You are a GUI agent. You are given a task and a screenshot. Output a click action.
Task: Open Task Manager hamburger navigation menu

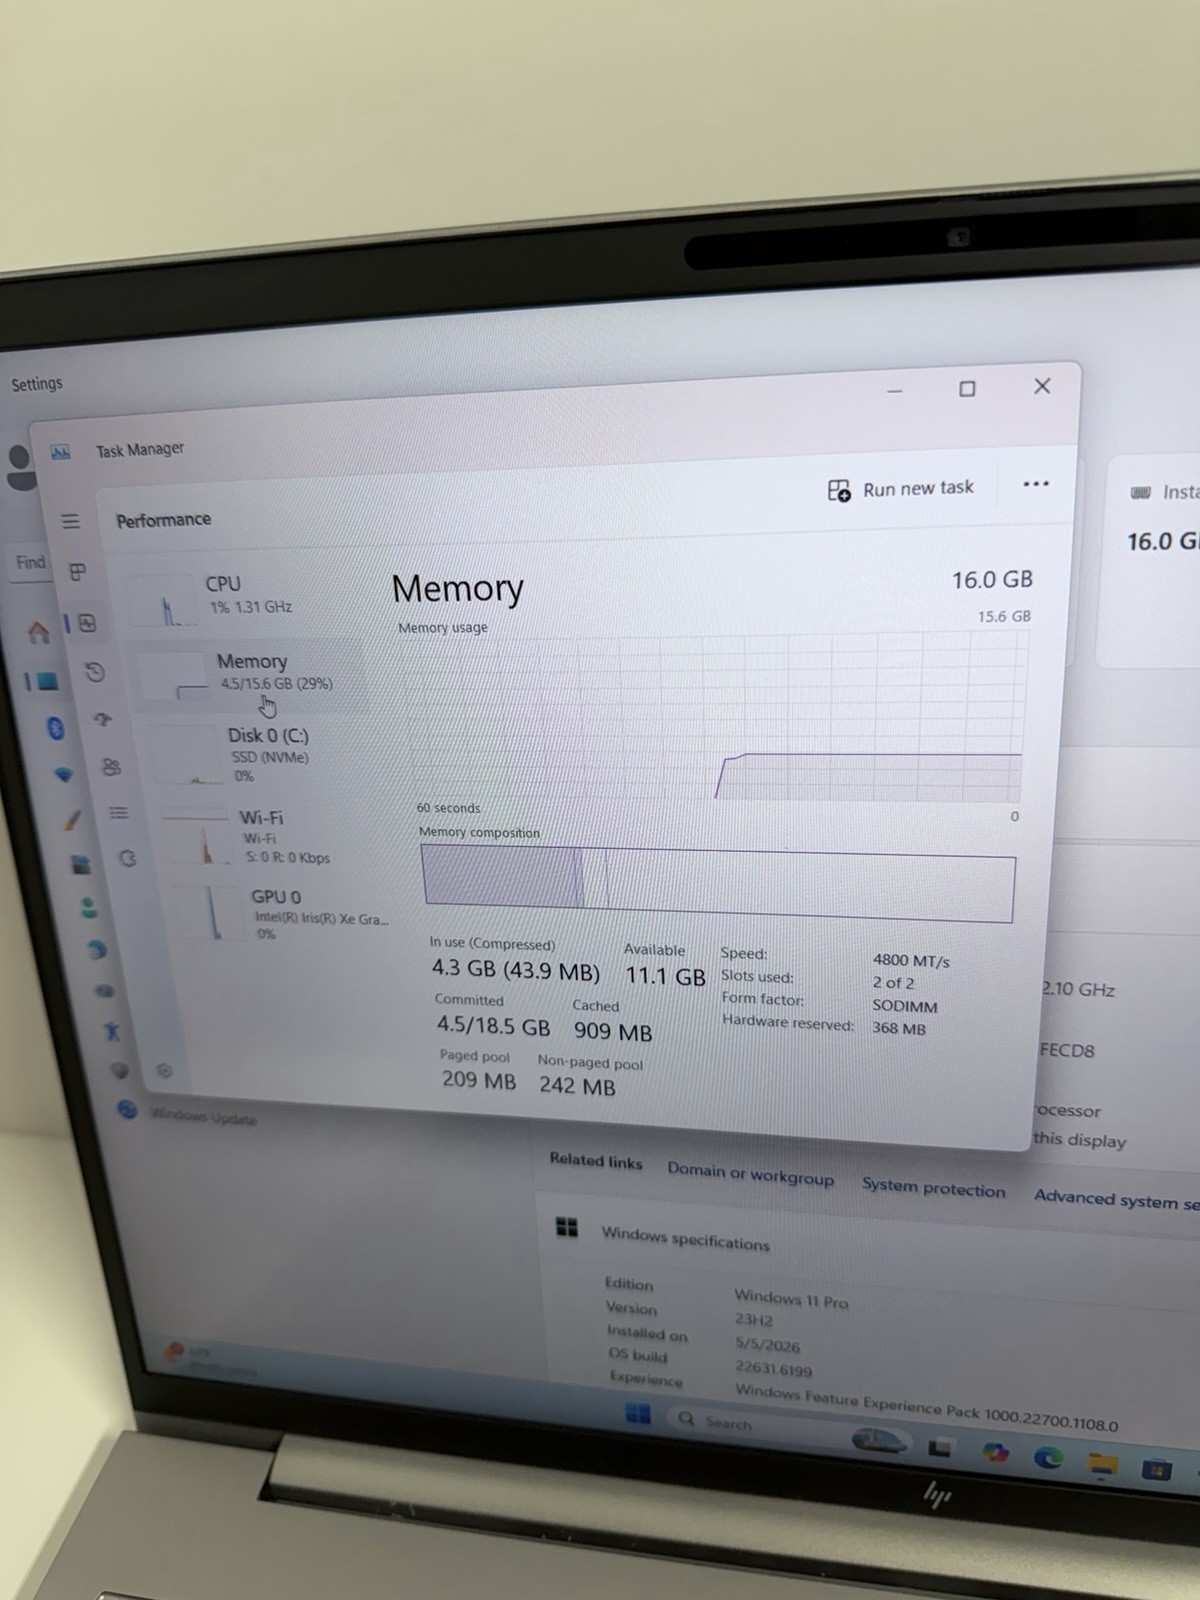[70, 521]
